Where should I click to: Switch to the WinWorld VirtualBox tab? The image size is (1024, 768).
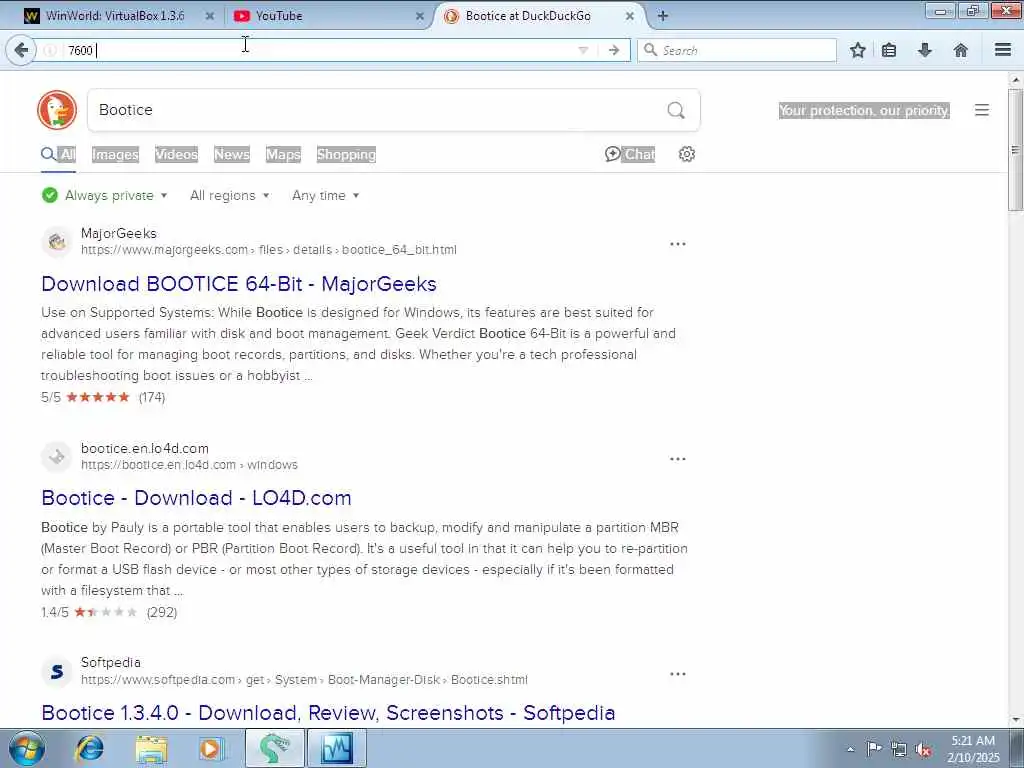pyautogui.click(x=114, y=16)
